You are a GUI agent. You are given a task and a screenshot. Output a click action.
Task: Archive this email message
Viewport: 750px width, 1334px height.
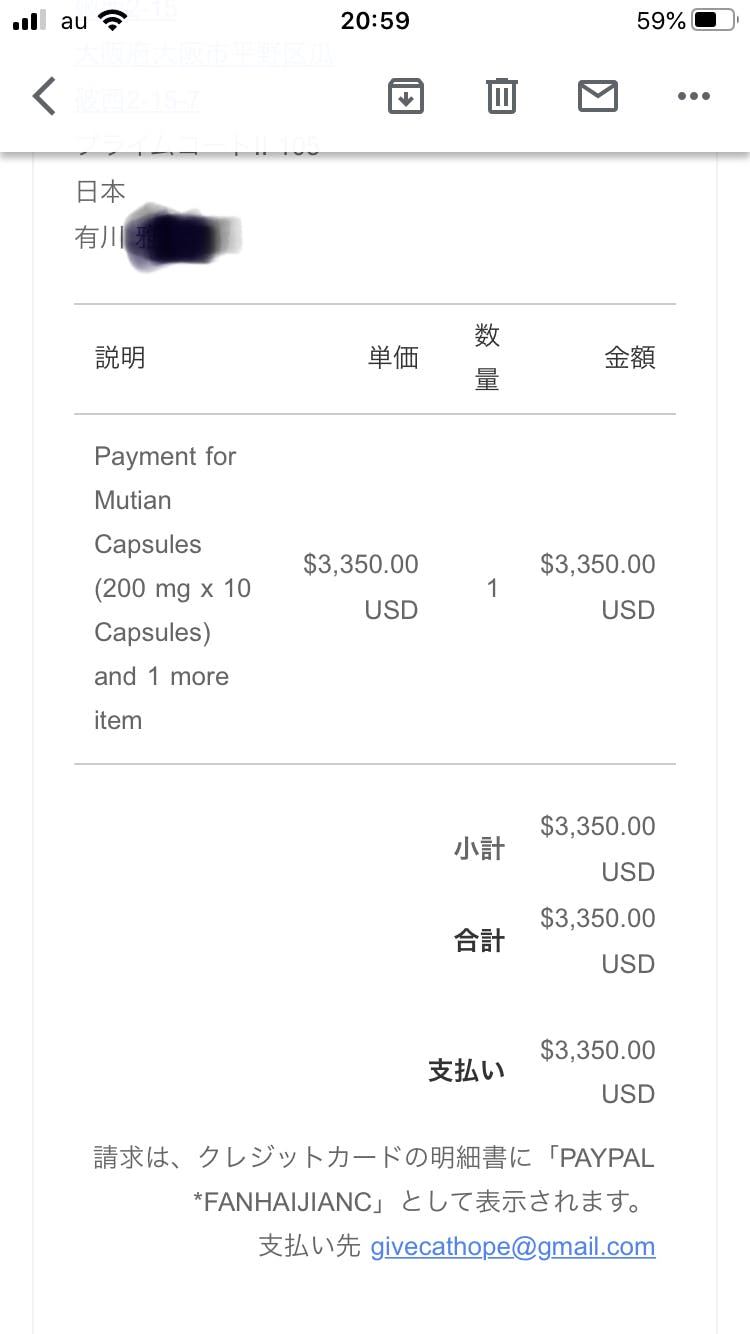point(406,96)
